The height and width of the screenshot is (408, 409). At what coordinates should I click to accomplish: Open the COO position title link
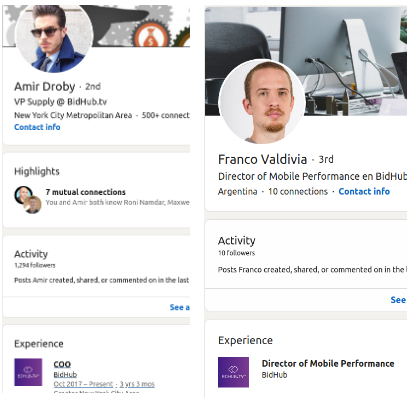pyautogui.click(x=62, y=364)
